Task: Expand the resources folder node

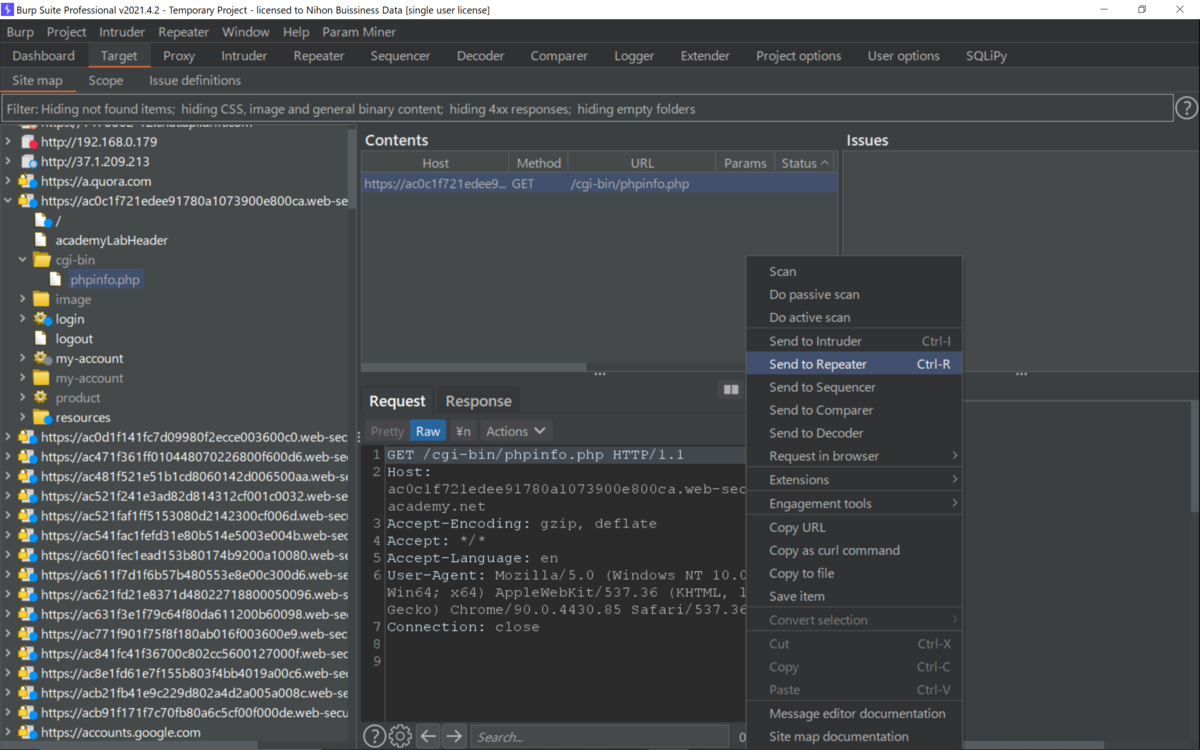Action: coord(22,417)
